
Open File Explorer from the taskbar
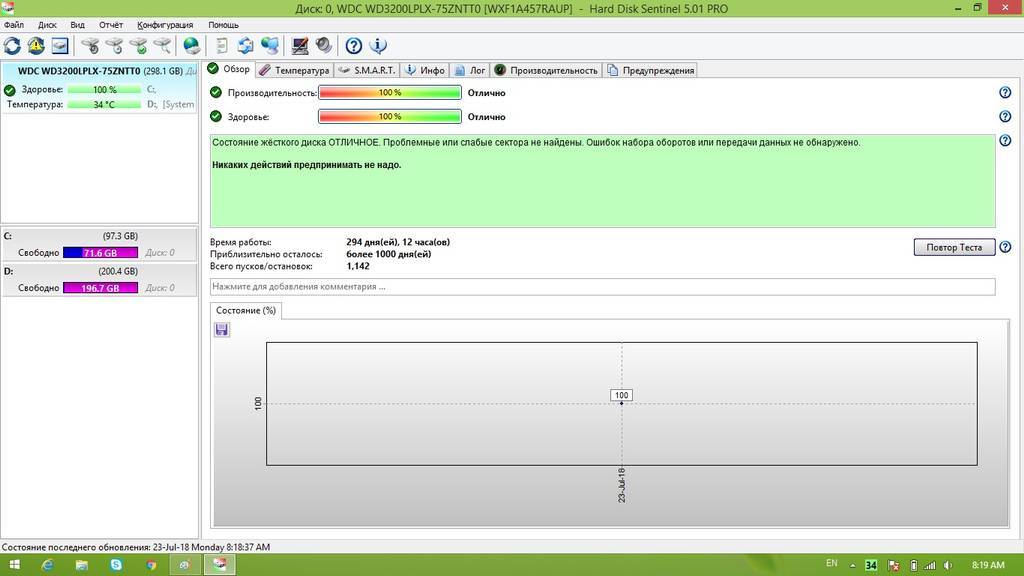(82, 565)
